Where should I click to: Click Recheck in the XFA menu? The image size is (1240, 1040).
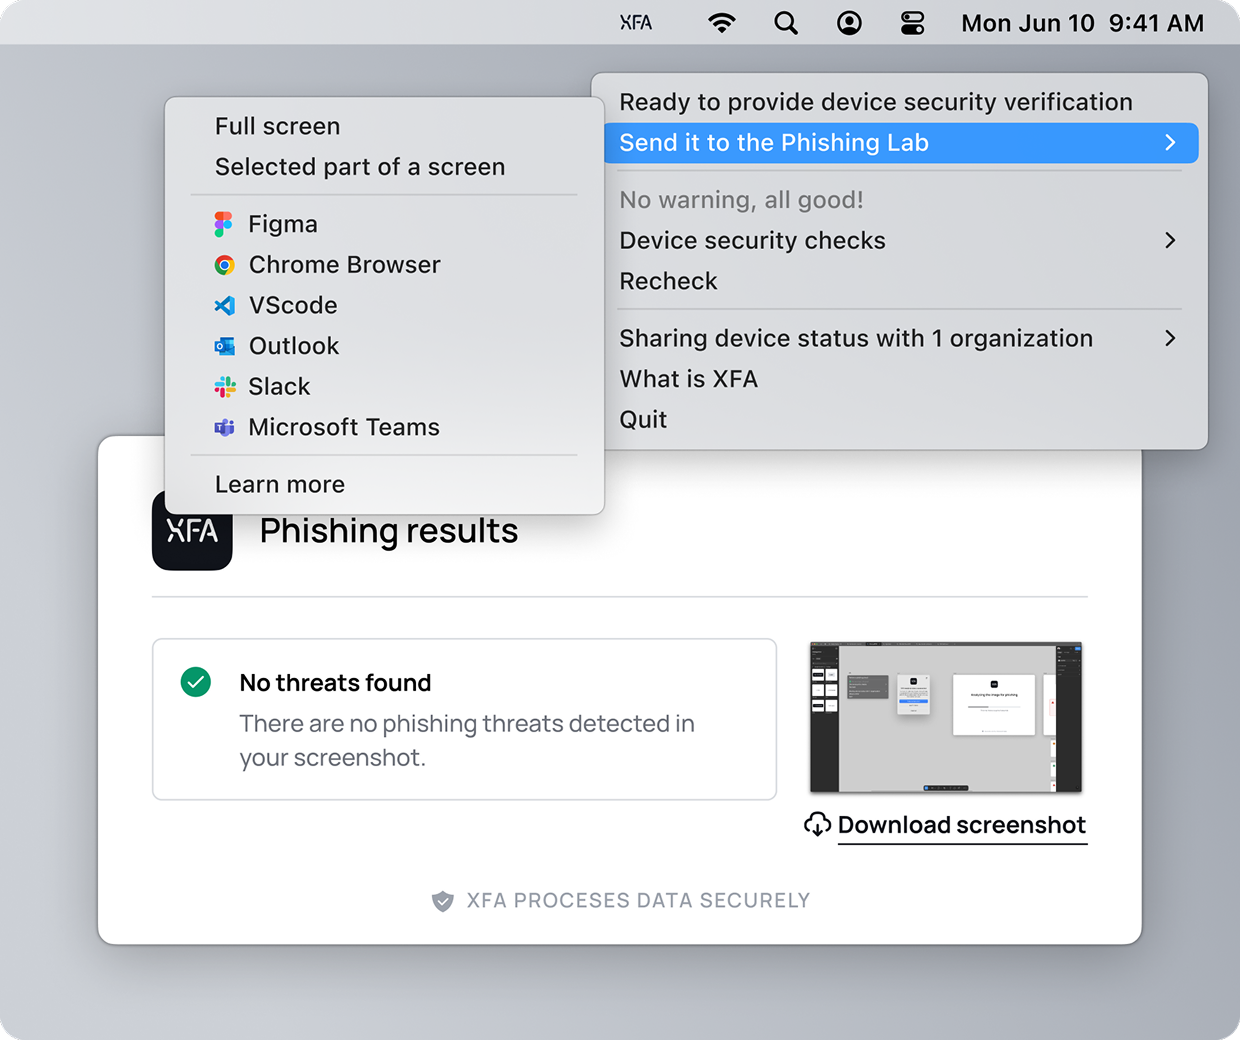point(901,281)
